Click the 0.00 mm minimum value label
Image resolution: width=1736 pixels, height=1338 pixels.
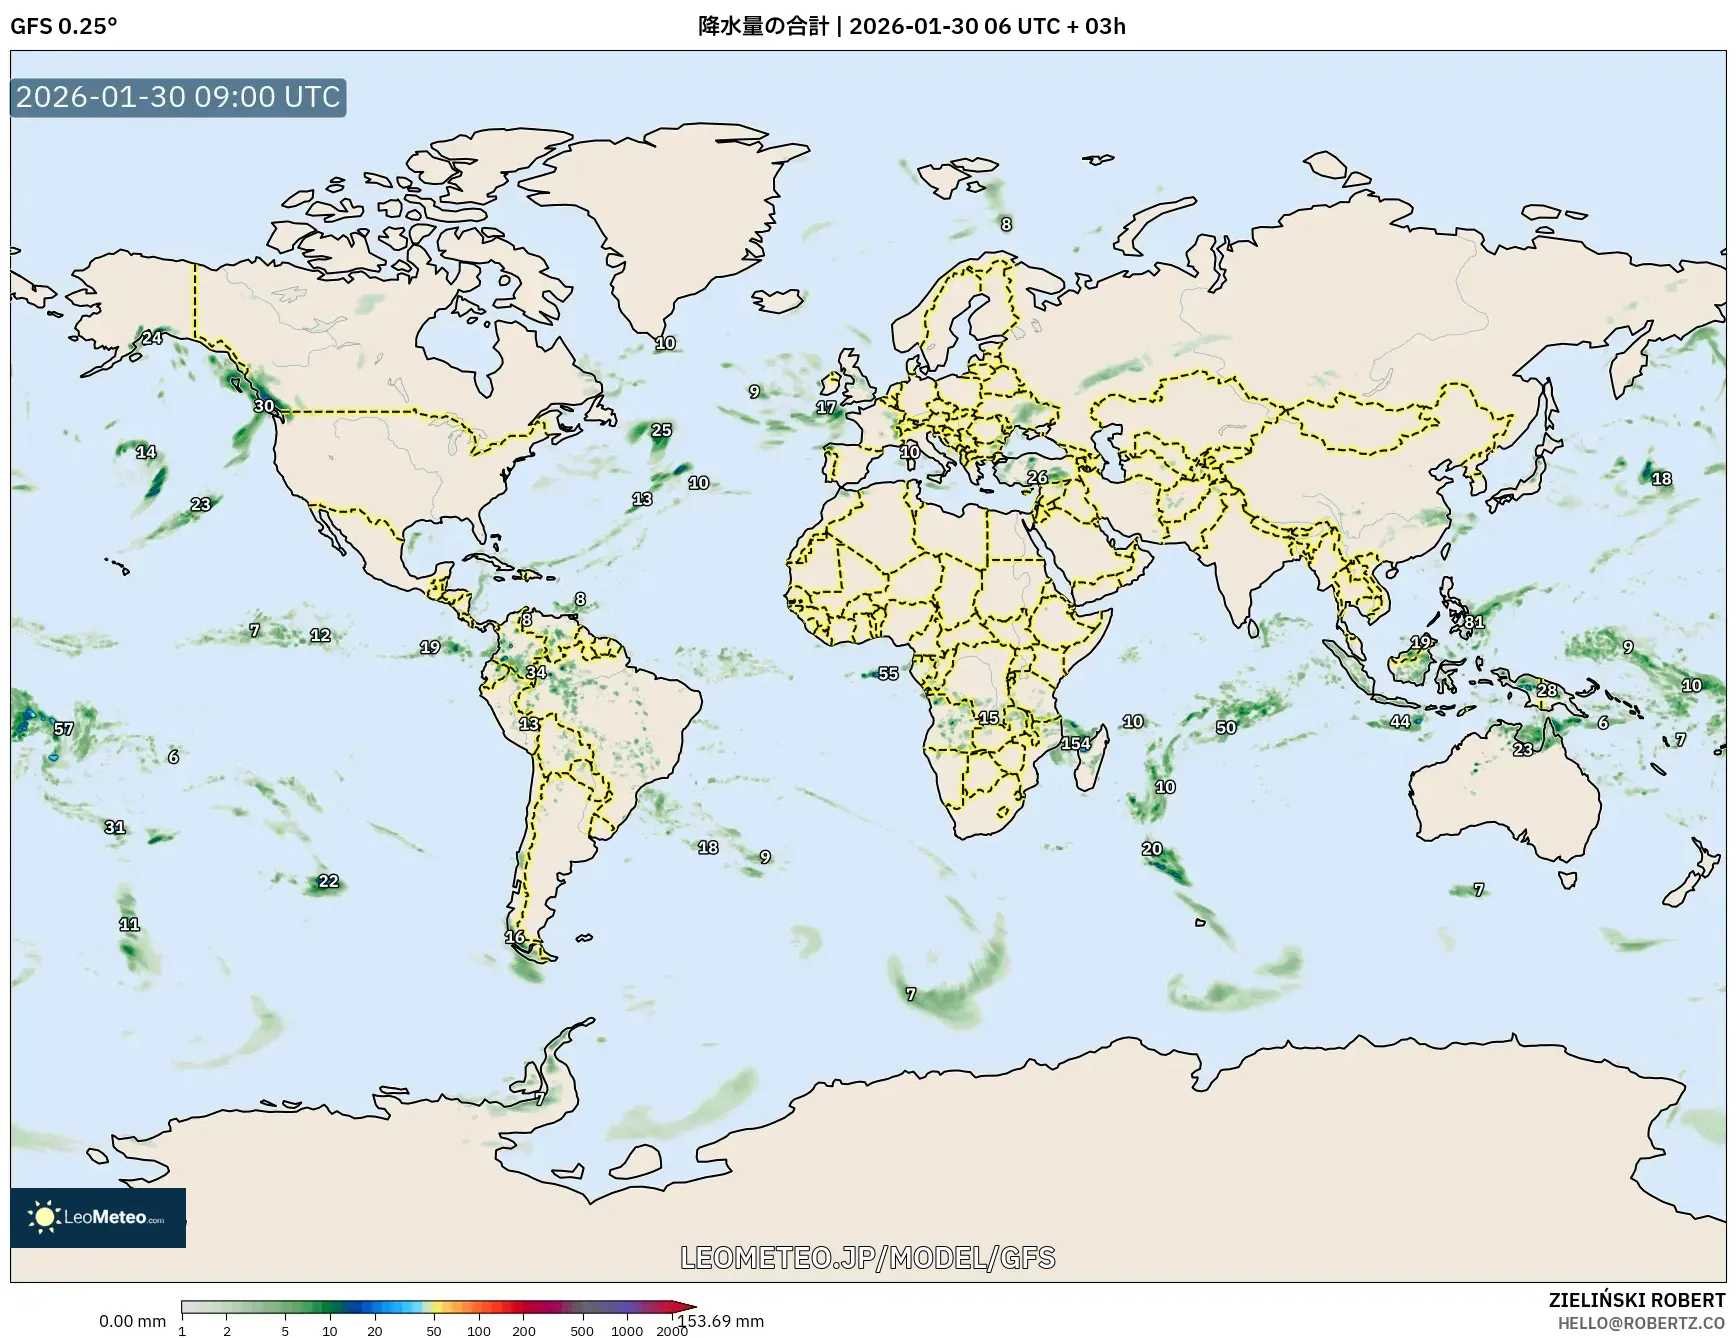click(132, 1321)
